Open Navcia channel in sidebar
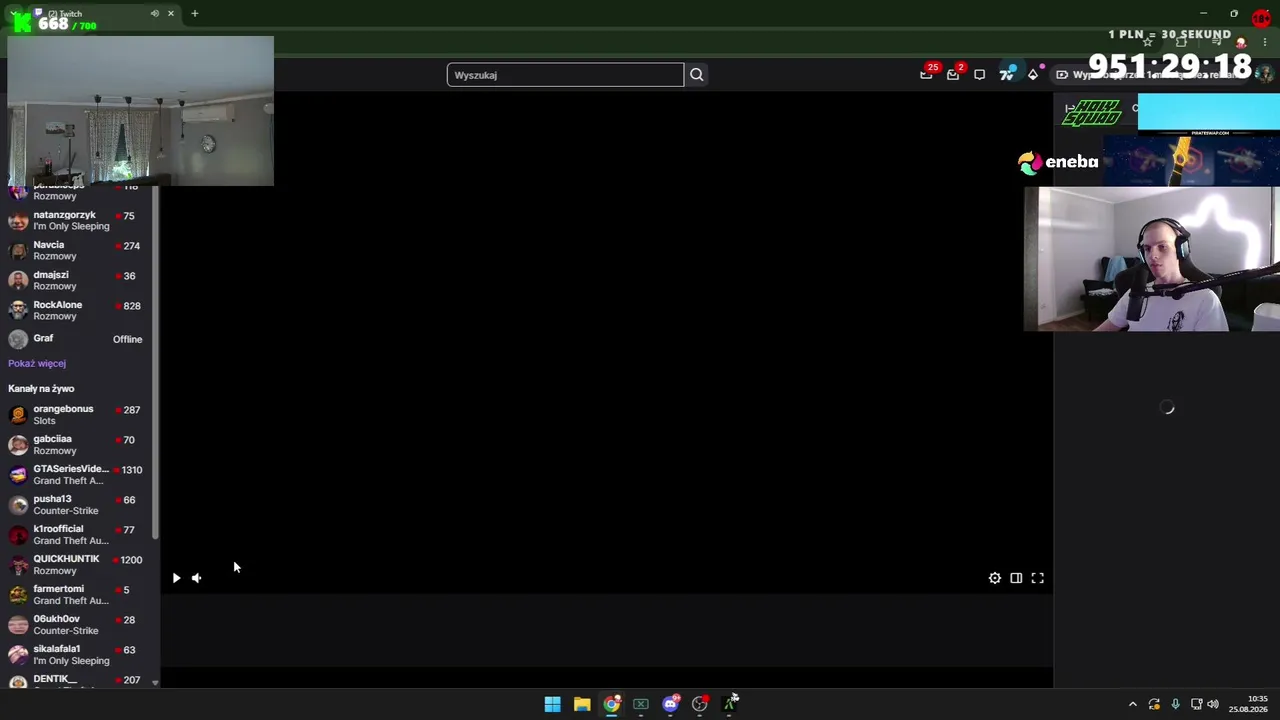This screenshot has width=1280, height=720. [x=78, y=250]
